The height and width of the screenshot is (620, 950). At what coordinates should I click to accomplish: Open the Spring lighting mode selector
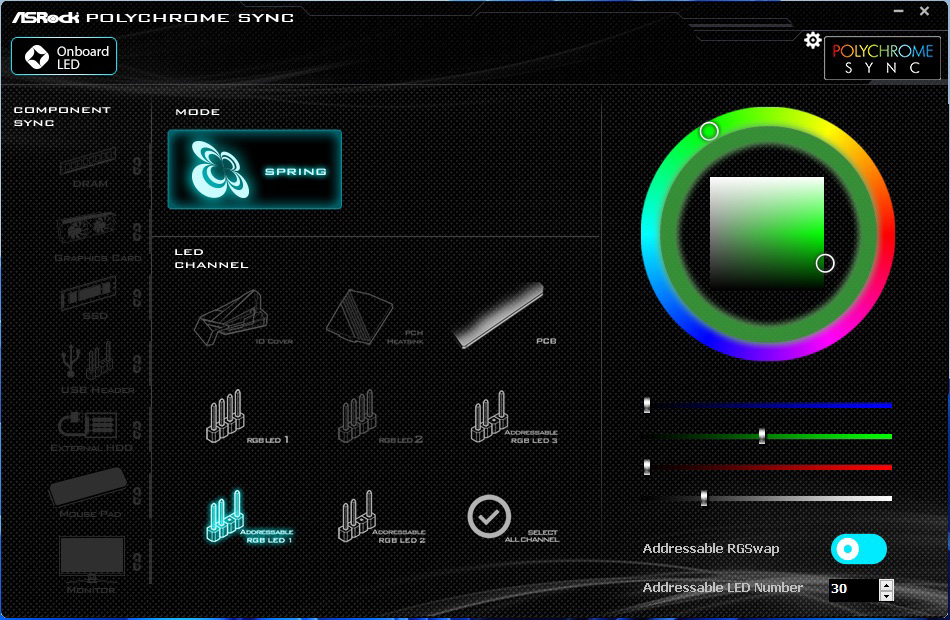pyautogui.click(x=254, y=170)
